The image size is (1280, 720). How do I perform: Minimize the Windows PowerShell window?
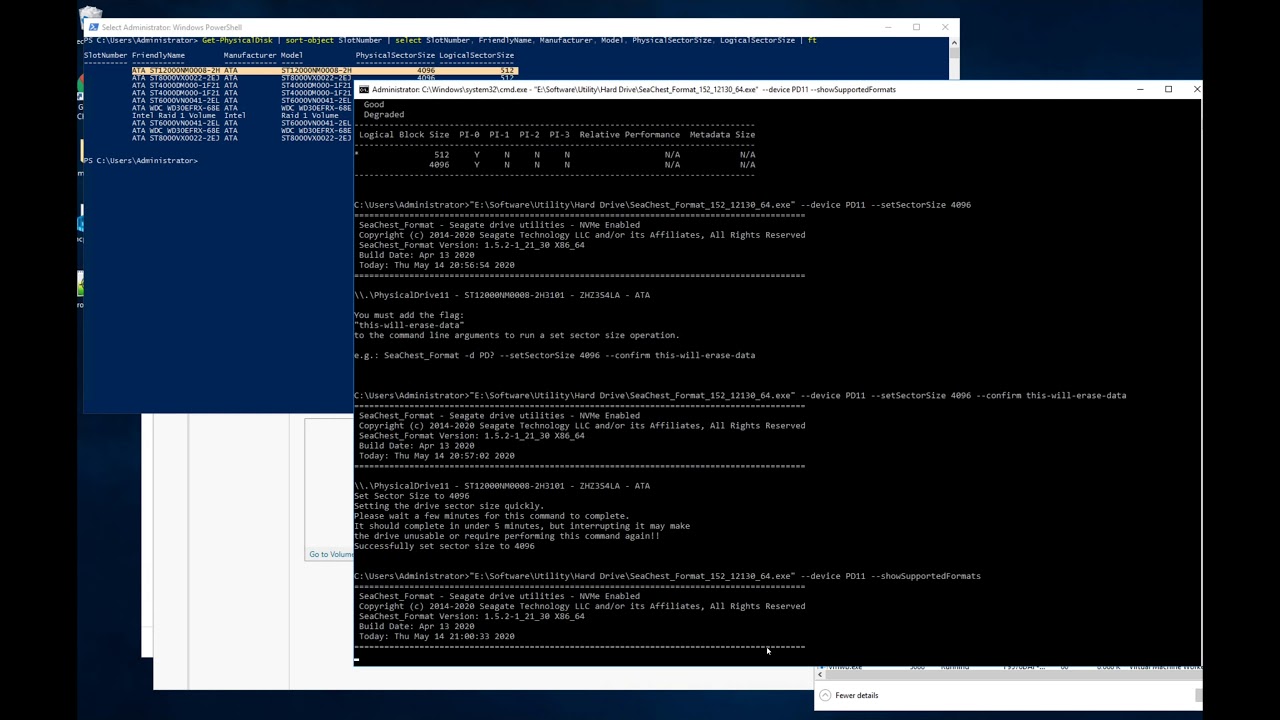888,27
